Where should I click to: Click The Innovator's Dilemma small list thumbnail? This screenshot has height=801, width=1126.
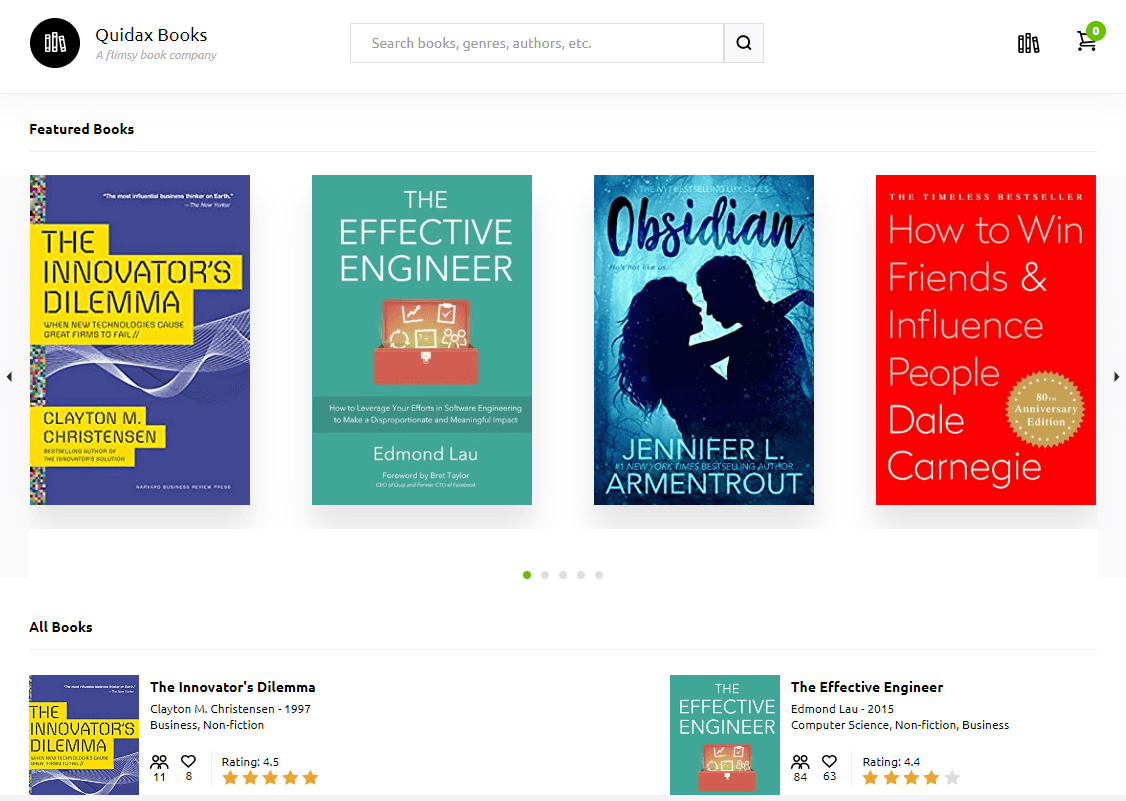pyautogui.click(x=84, y=735)
